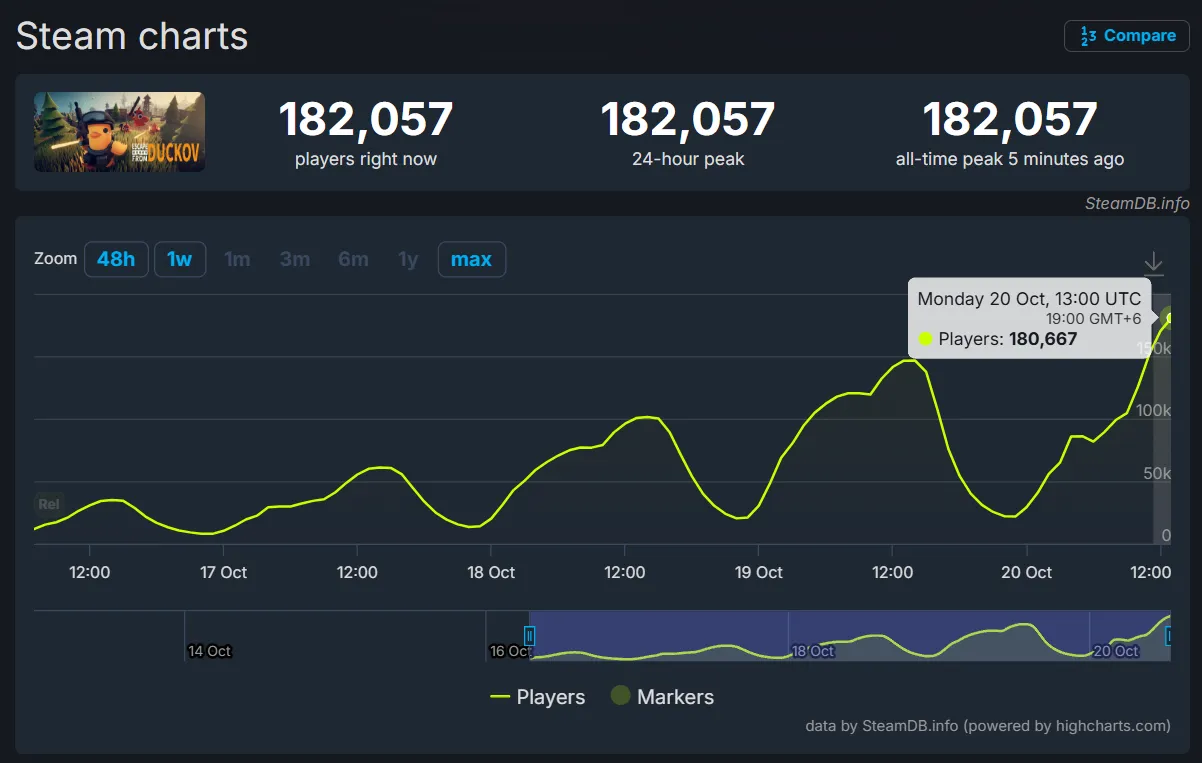Click the 50k y-axis label
1202x763 pixels.
click(x=1156, y=473)
